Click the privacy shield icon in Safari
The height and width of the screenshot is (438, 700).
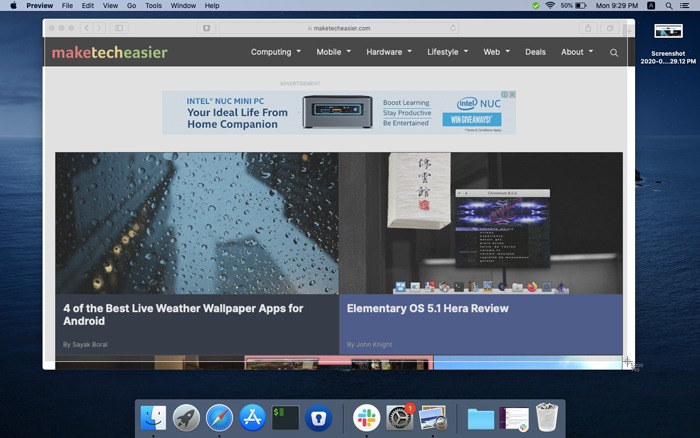pyautogui.click(x=206, y=28)
